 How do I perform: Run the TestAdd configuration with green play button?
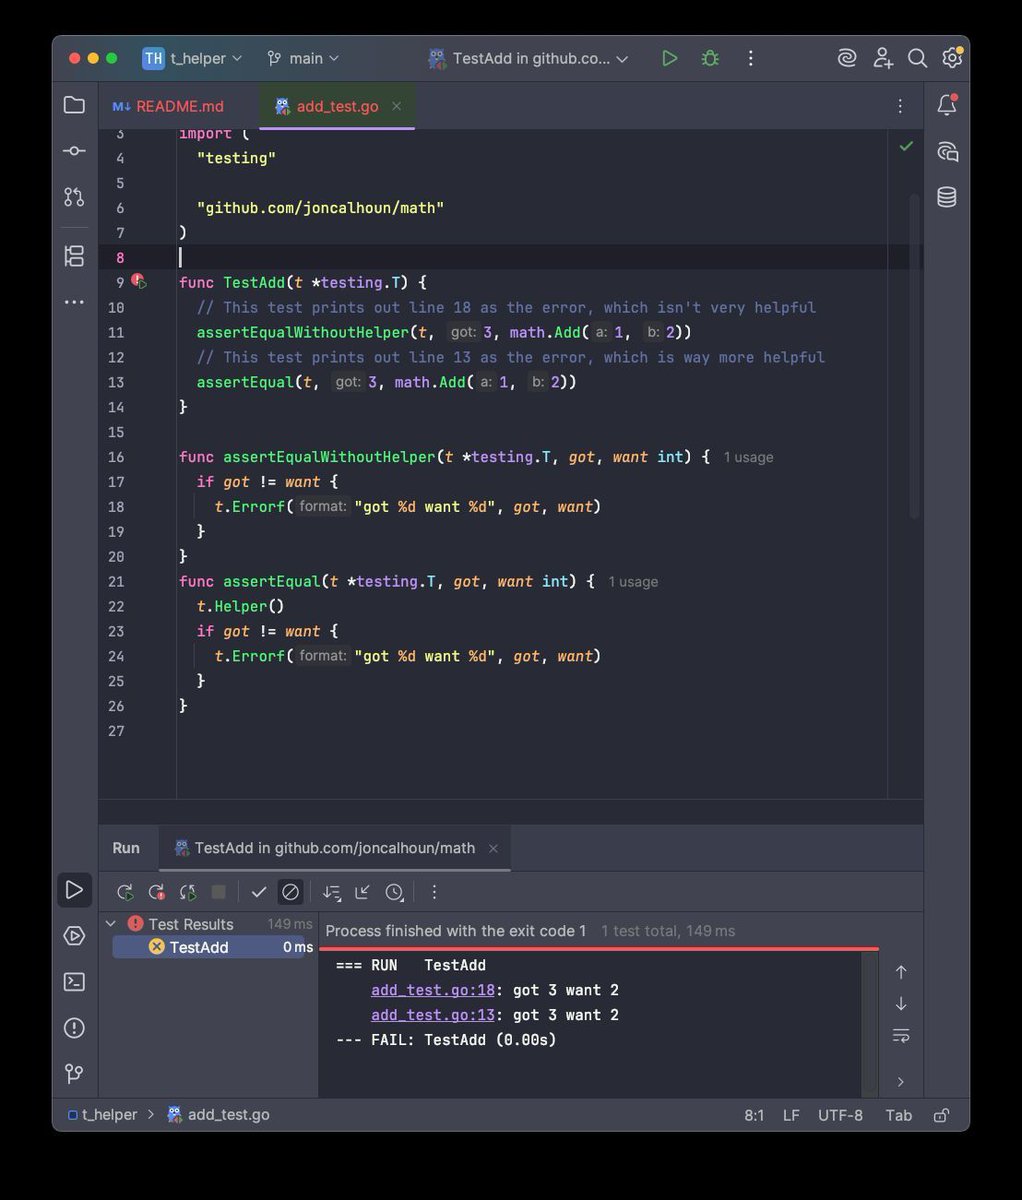(669, 58)
